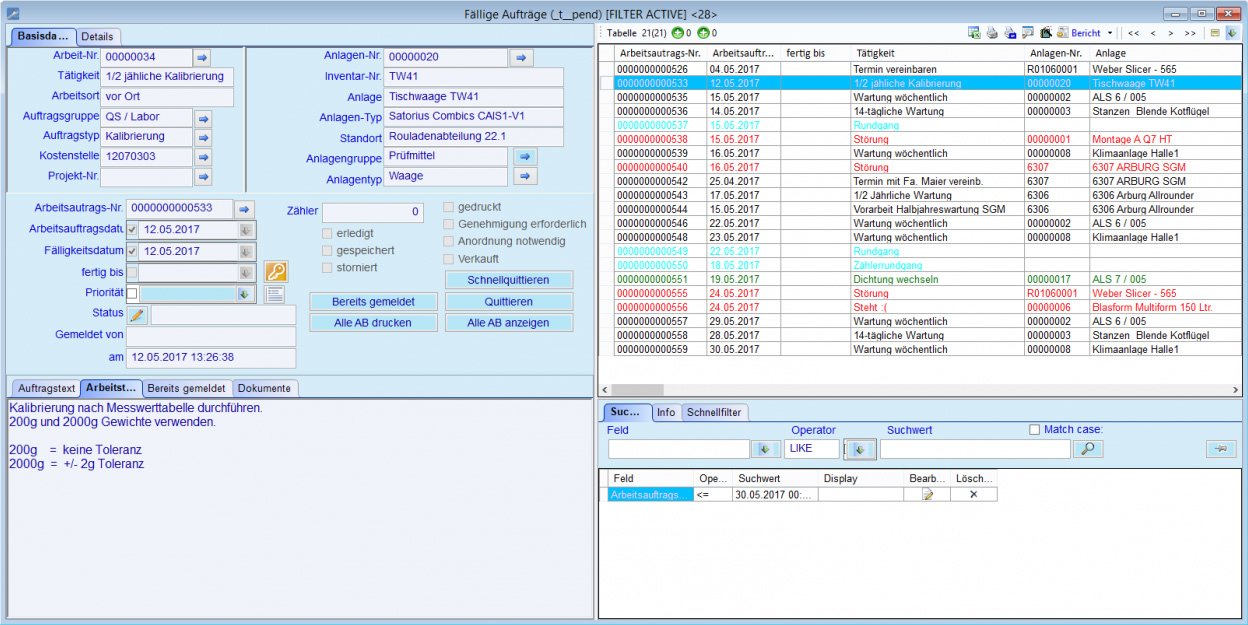Open the Feld dropdown in search panel

point(765,449)
